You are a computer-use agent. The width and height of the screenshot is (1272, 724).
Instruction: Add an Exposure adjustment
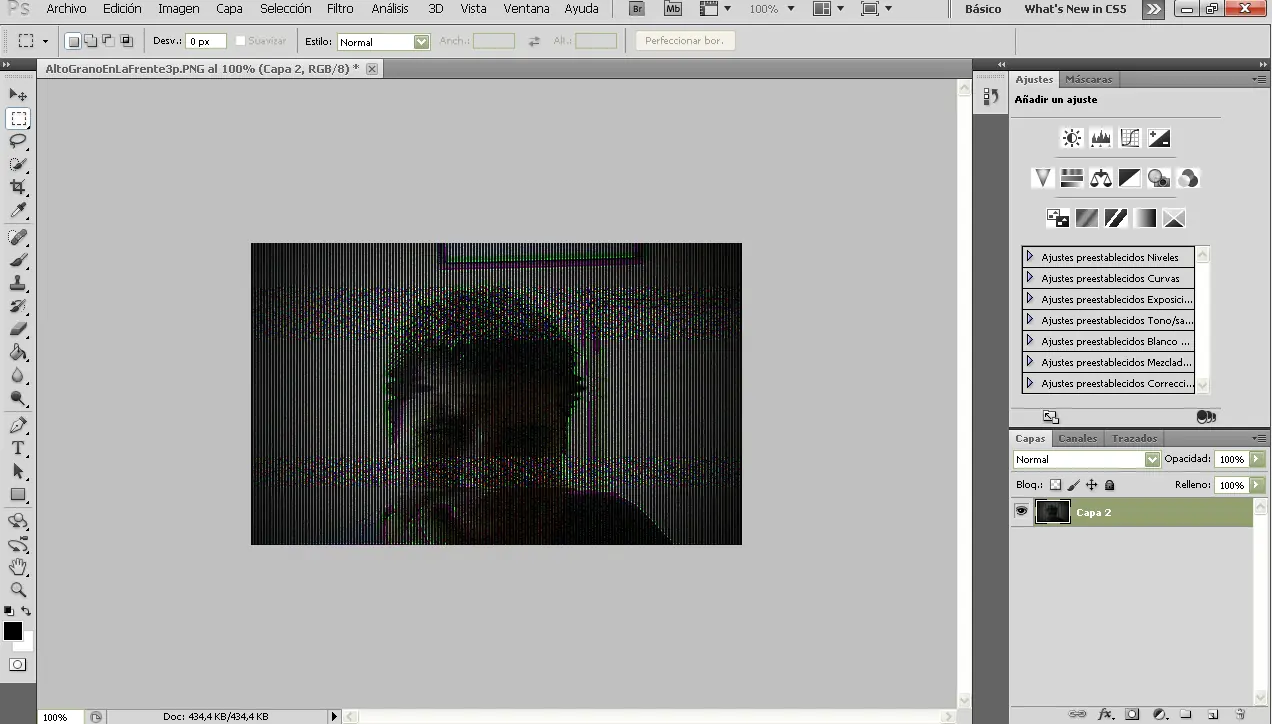(x=1159, y=138)
